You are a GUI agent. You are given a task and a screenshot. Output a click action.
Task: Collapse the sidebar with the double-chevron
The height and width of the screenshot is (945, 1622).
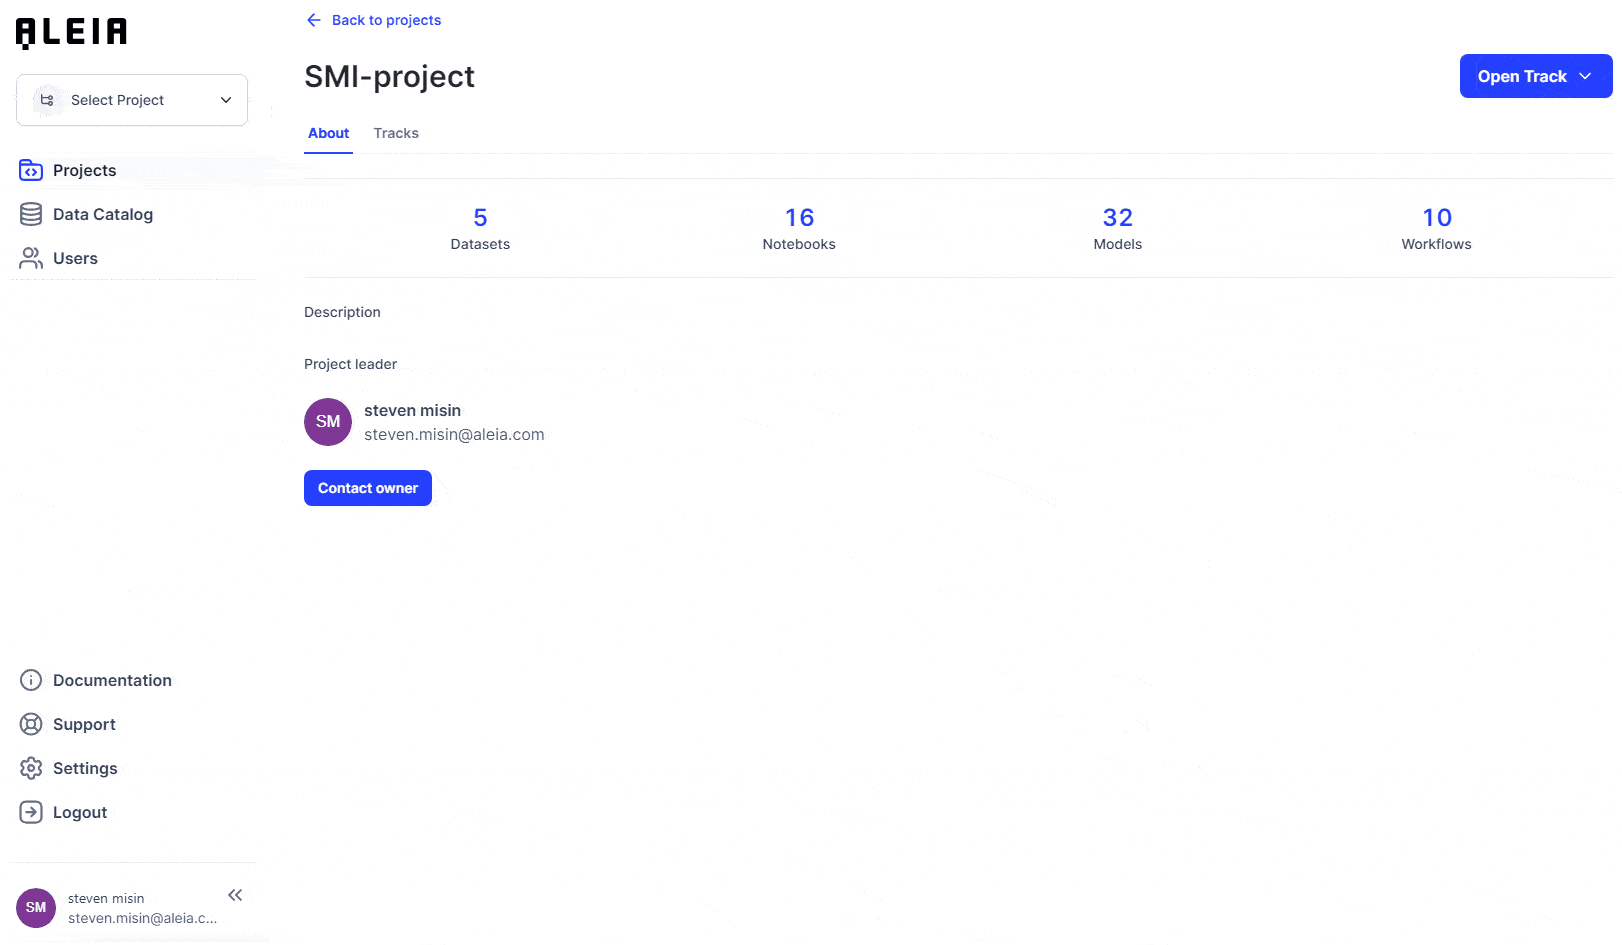[236, 895]
